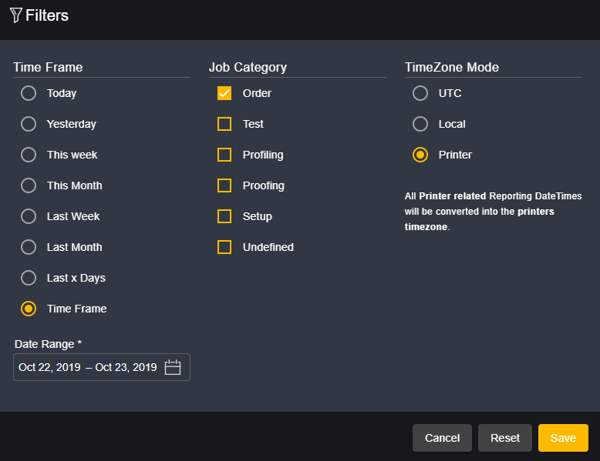Set TimeZone Mode to Local
The height and width of the screenshot is (461, 600).
(x=421, y=124)
